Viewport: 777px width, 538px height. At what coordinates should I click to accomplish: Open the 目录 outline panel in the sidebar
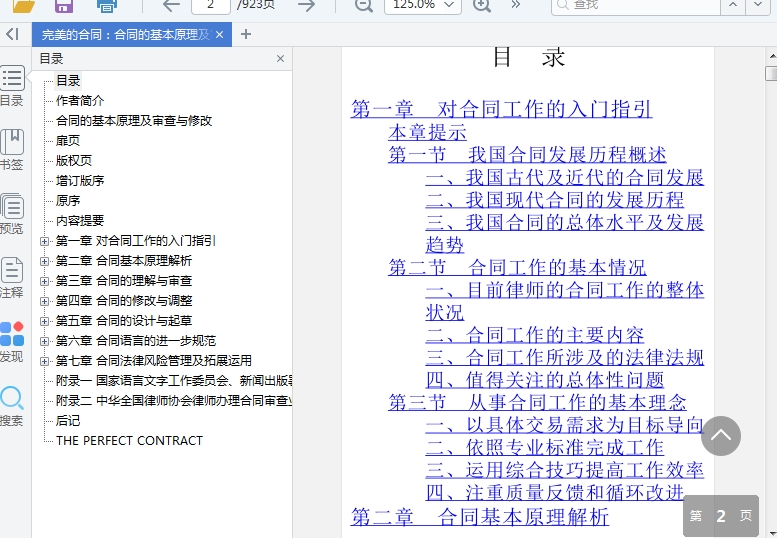[x=12, y=86]
